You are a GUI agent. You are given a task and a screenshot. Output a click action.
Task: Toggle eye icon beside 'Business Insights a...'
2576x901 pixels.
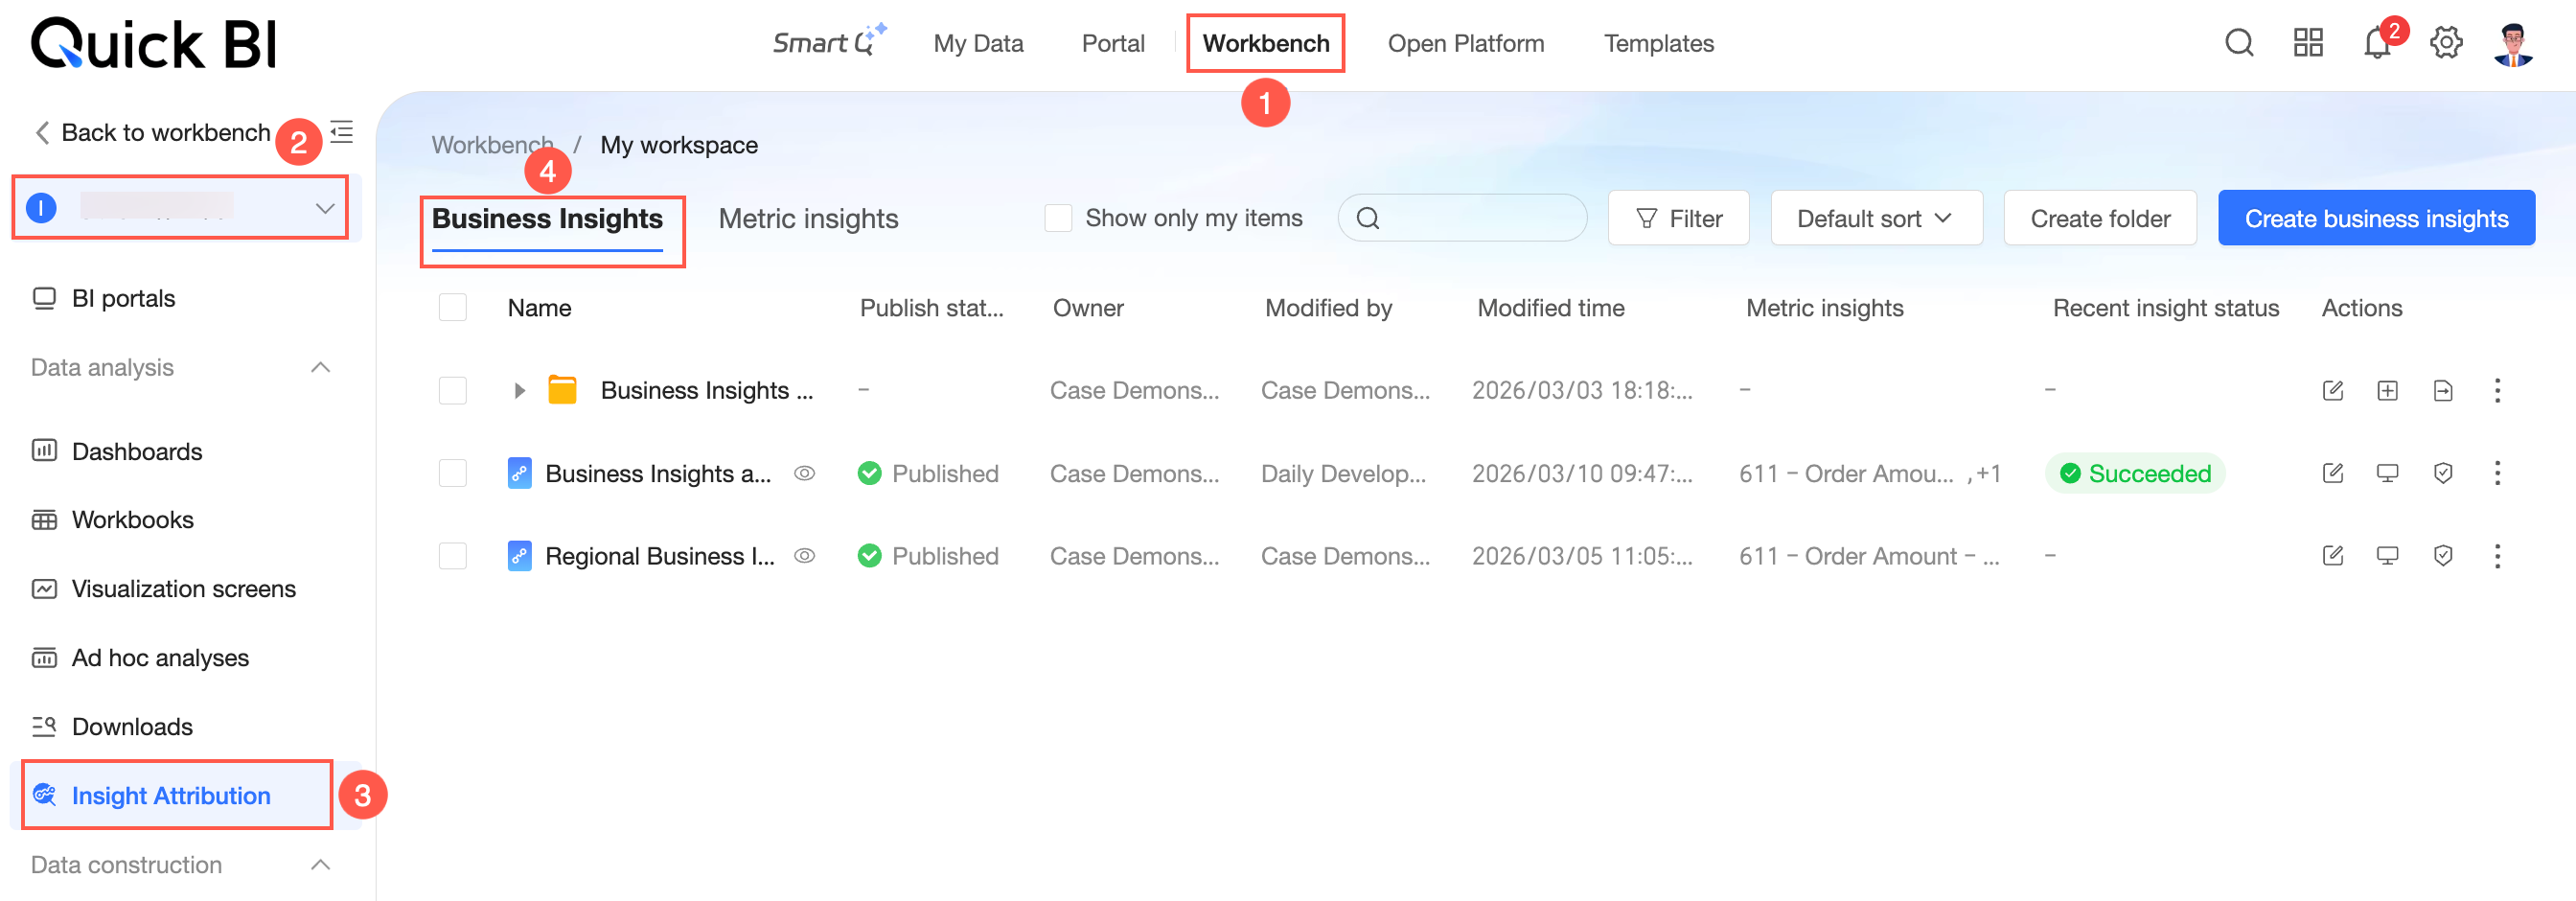coord(805,473)
